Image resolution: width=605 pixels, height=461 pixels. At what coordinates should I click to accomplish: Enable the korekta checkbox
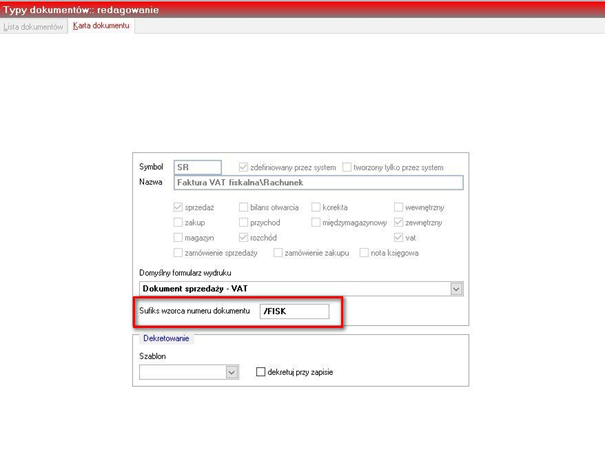316,207
